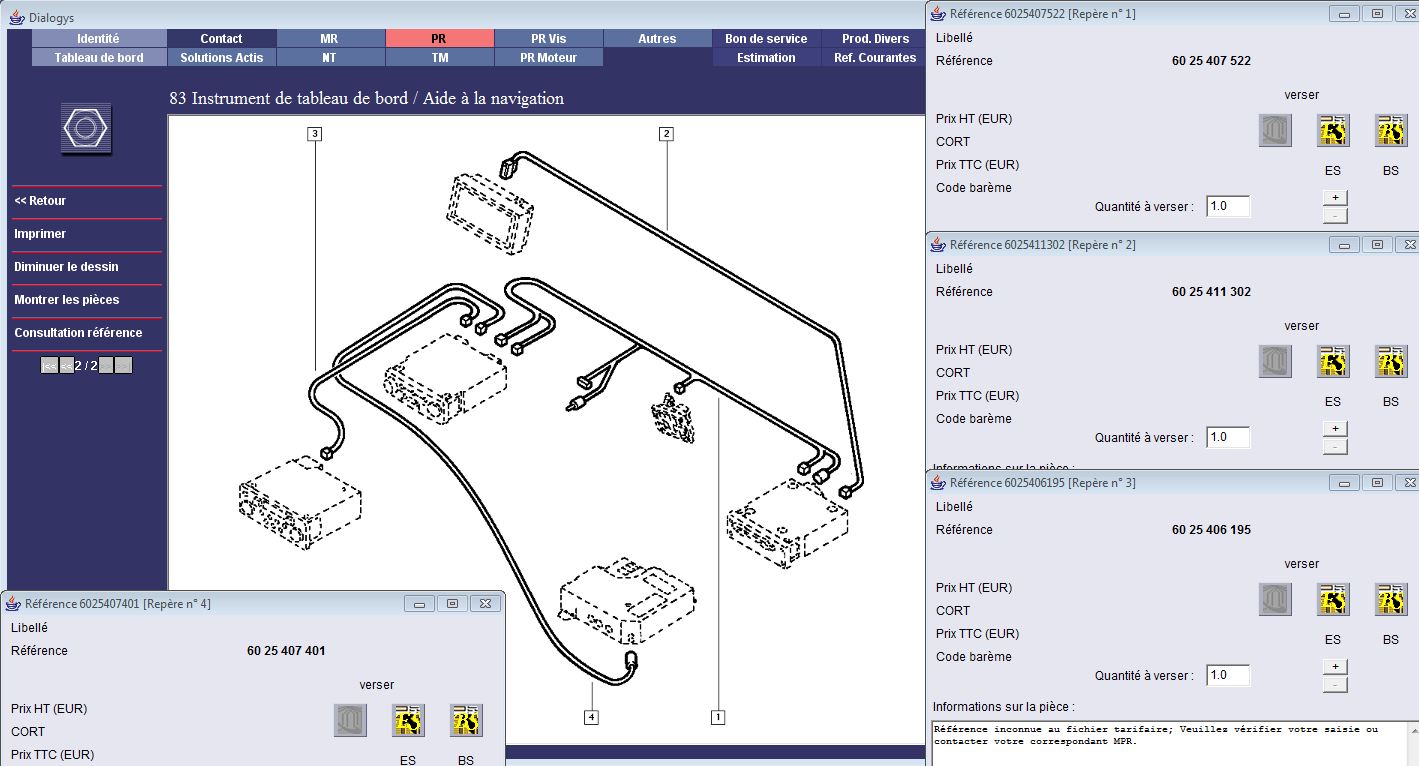Click reference 60 25 407 401 text
This screenshot has height=766, width=1419.
click(286, 651)
